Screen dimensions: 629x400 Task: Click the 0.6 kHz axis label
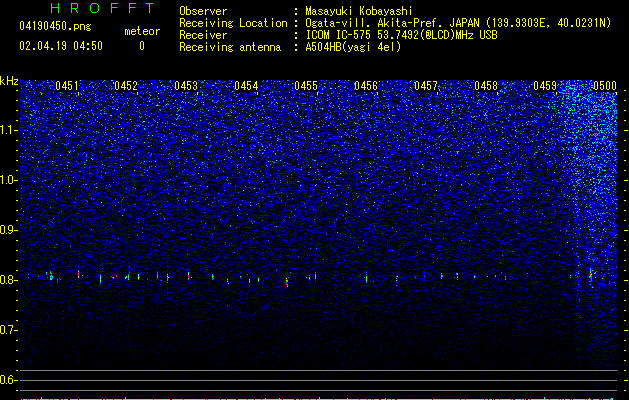point(9,380)
